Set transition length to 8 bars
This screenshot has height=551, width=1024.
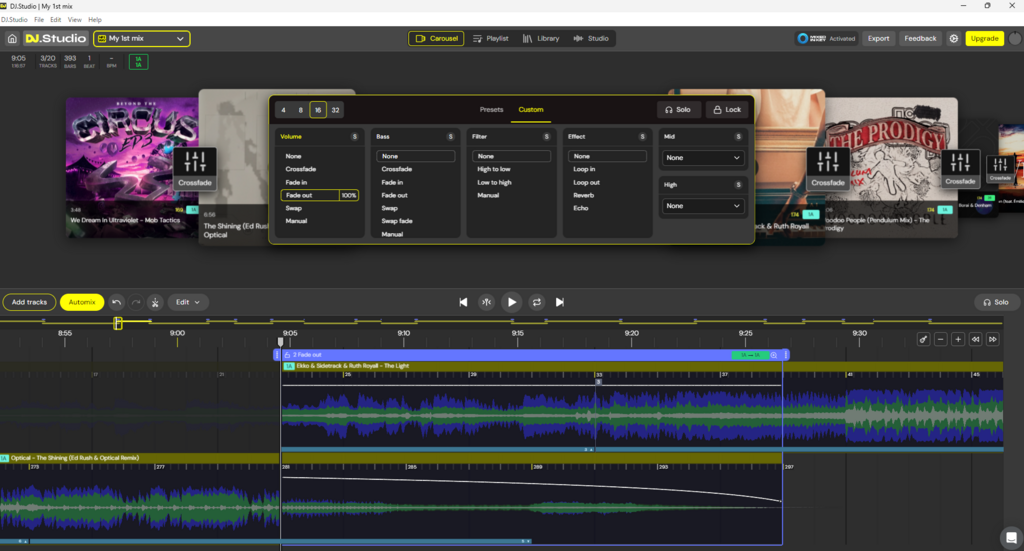[x=300, y=110]
